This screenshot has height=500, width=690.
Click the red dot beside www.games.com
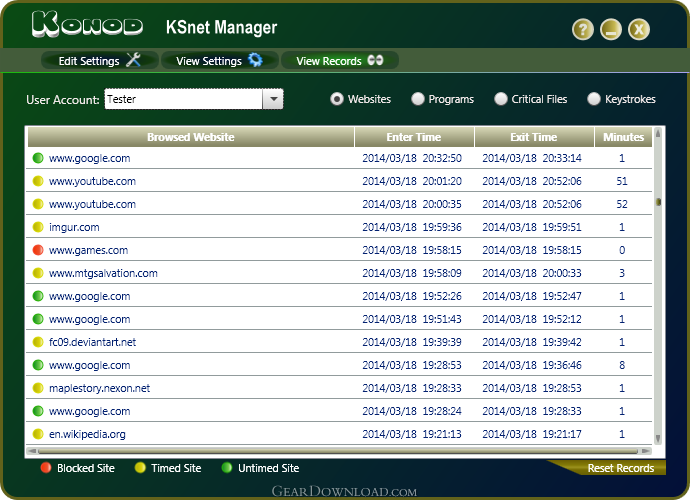click(x=38, y=250)
